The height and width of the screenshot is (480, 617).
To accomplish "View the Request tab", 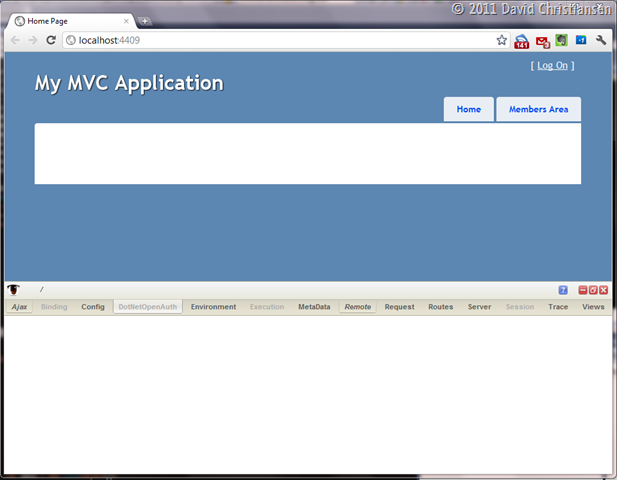I will pos(399,307).
